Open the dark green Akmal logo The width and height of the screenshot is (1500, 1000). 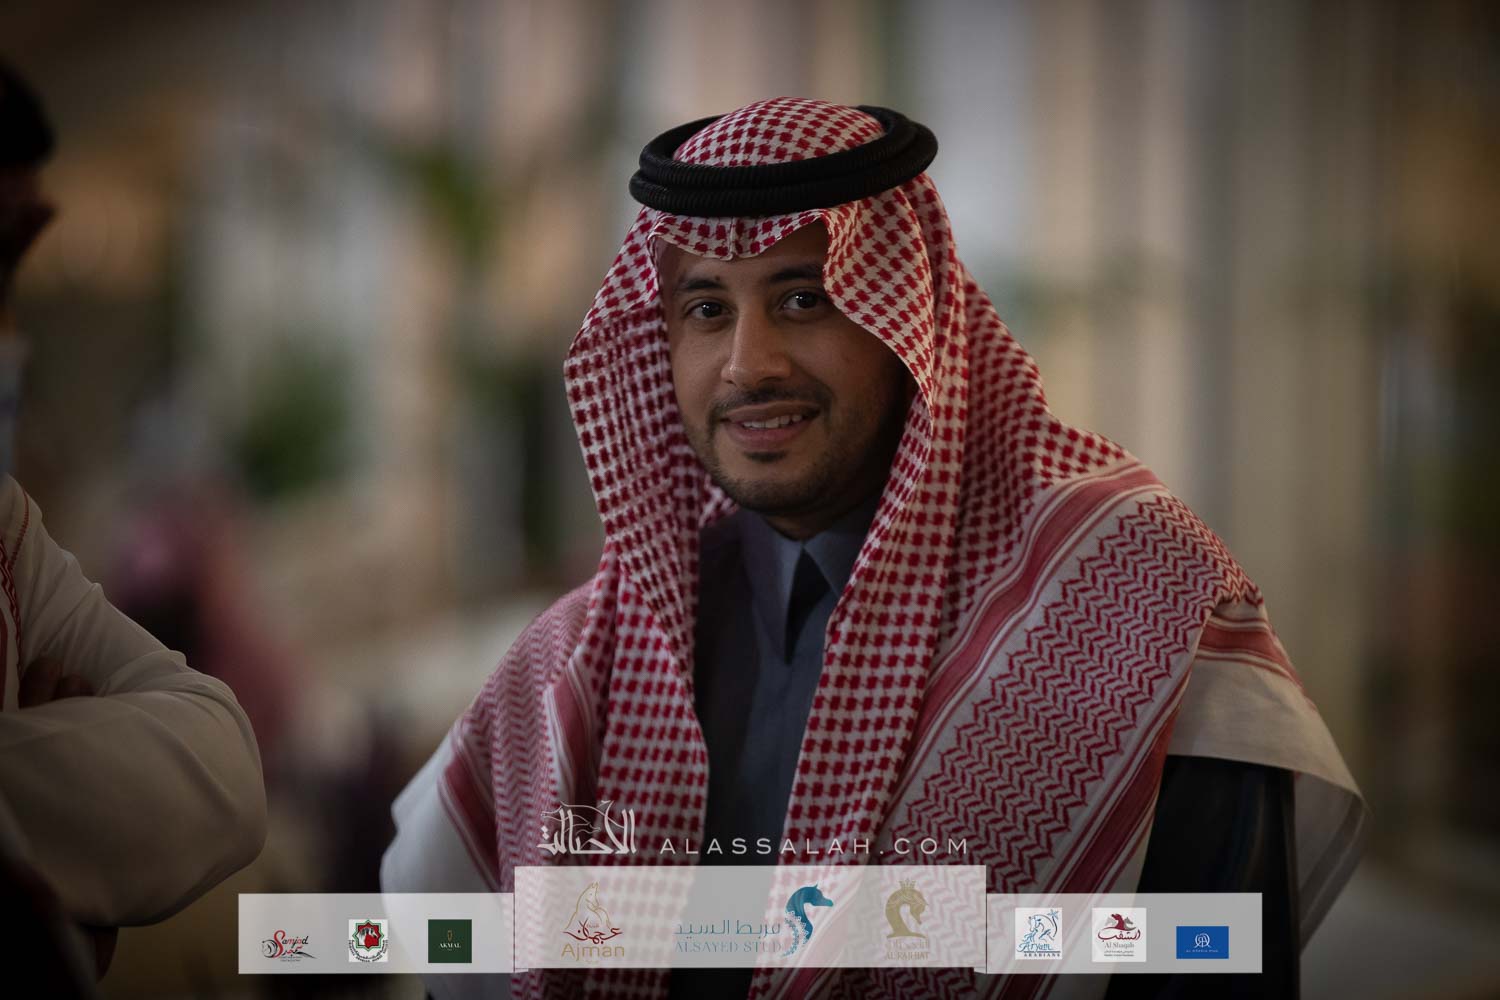pyautogui.click(x=449, y=940)
